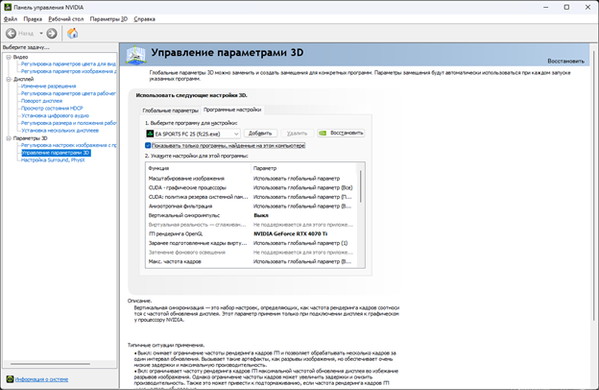This screenshot has height=390, width=599.
Task: Open Регулировка параметров цвета рабочего стола
Action: tap(69, 94)
